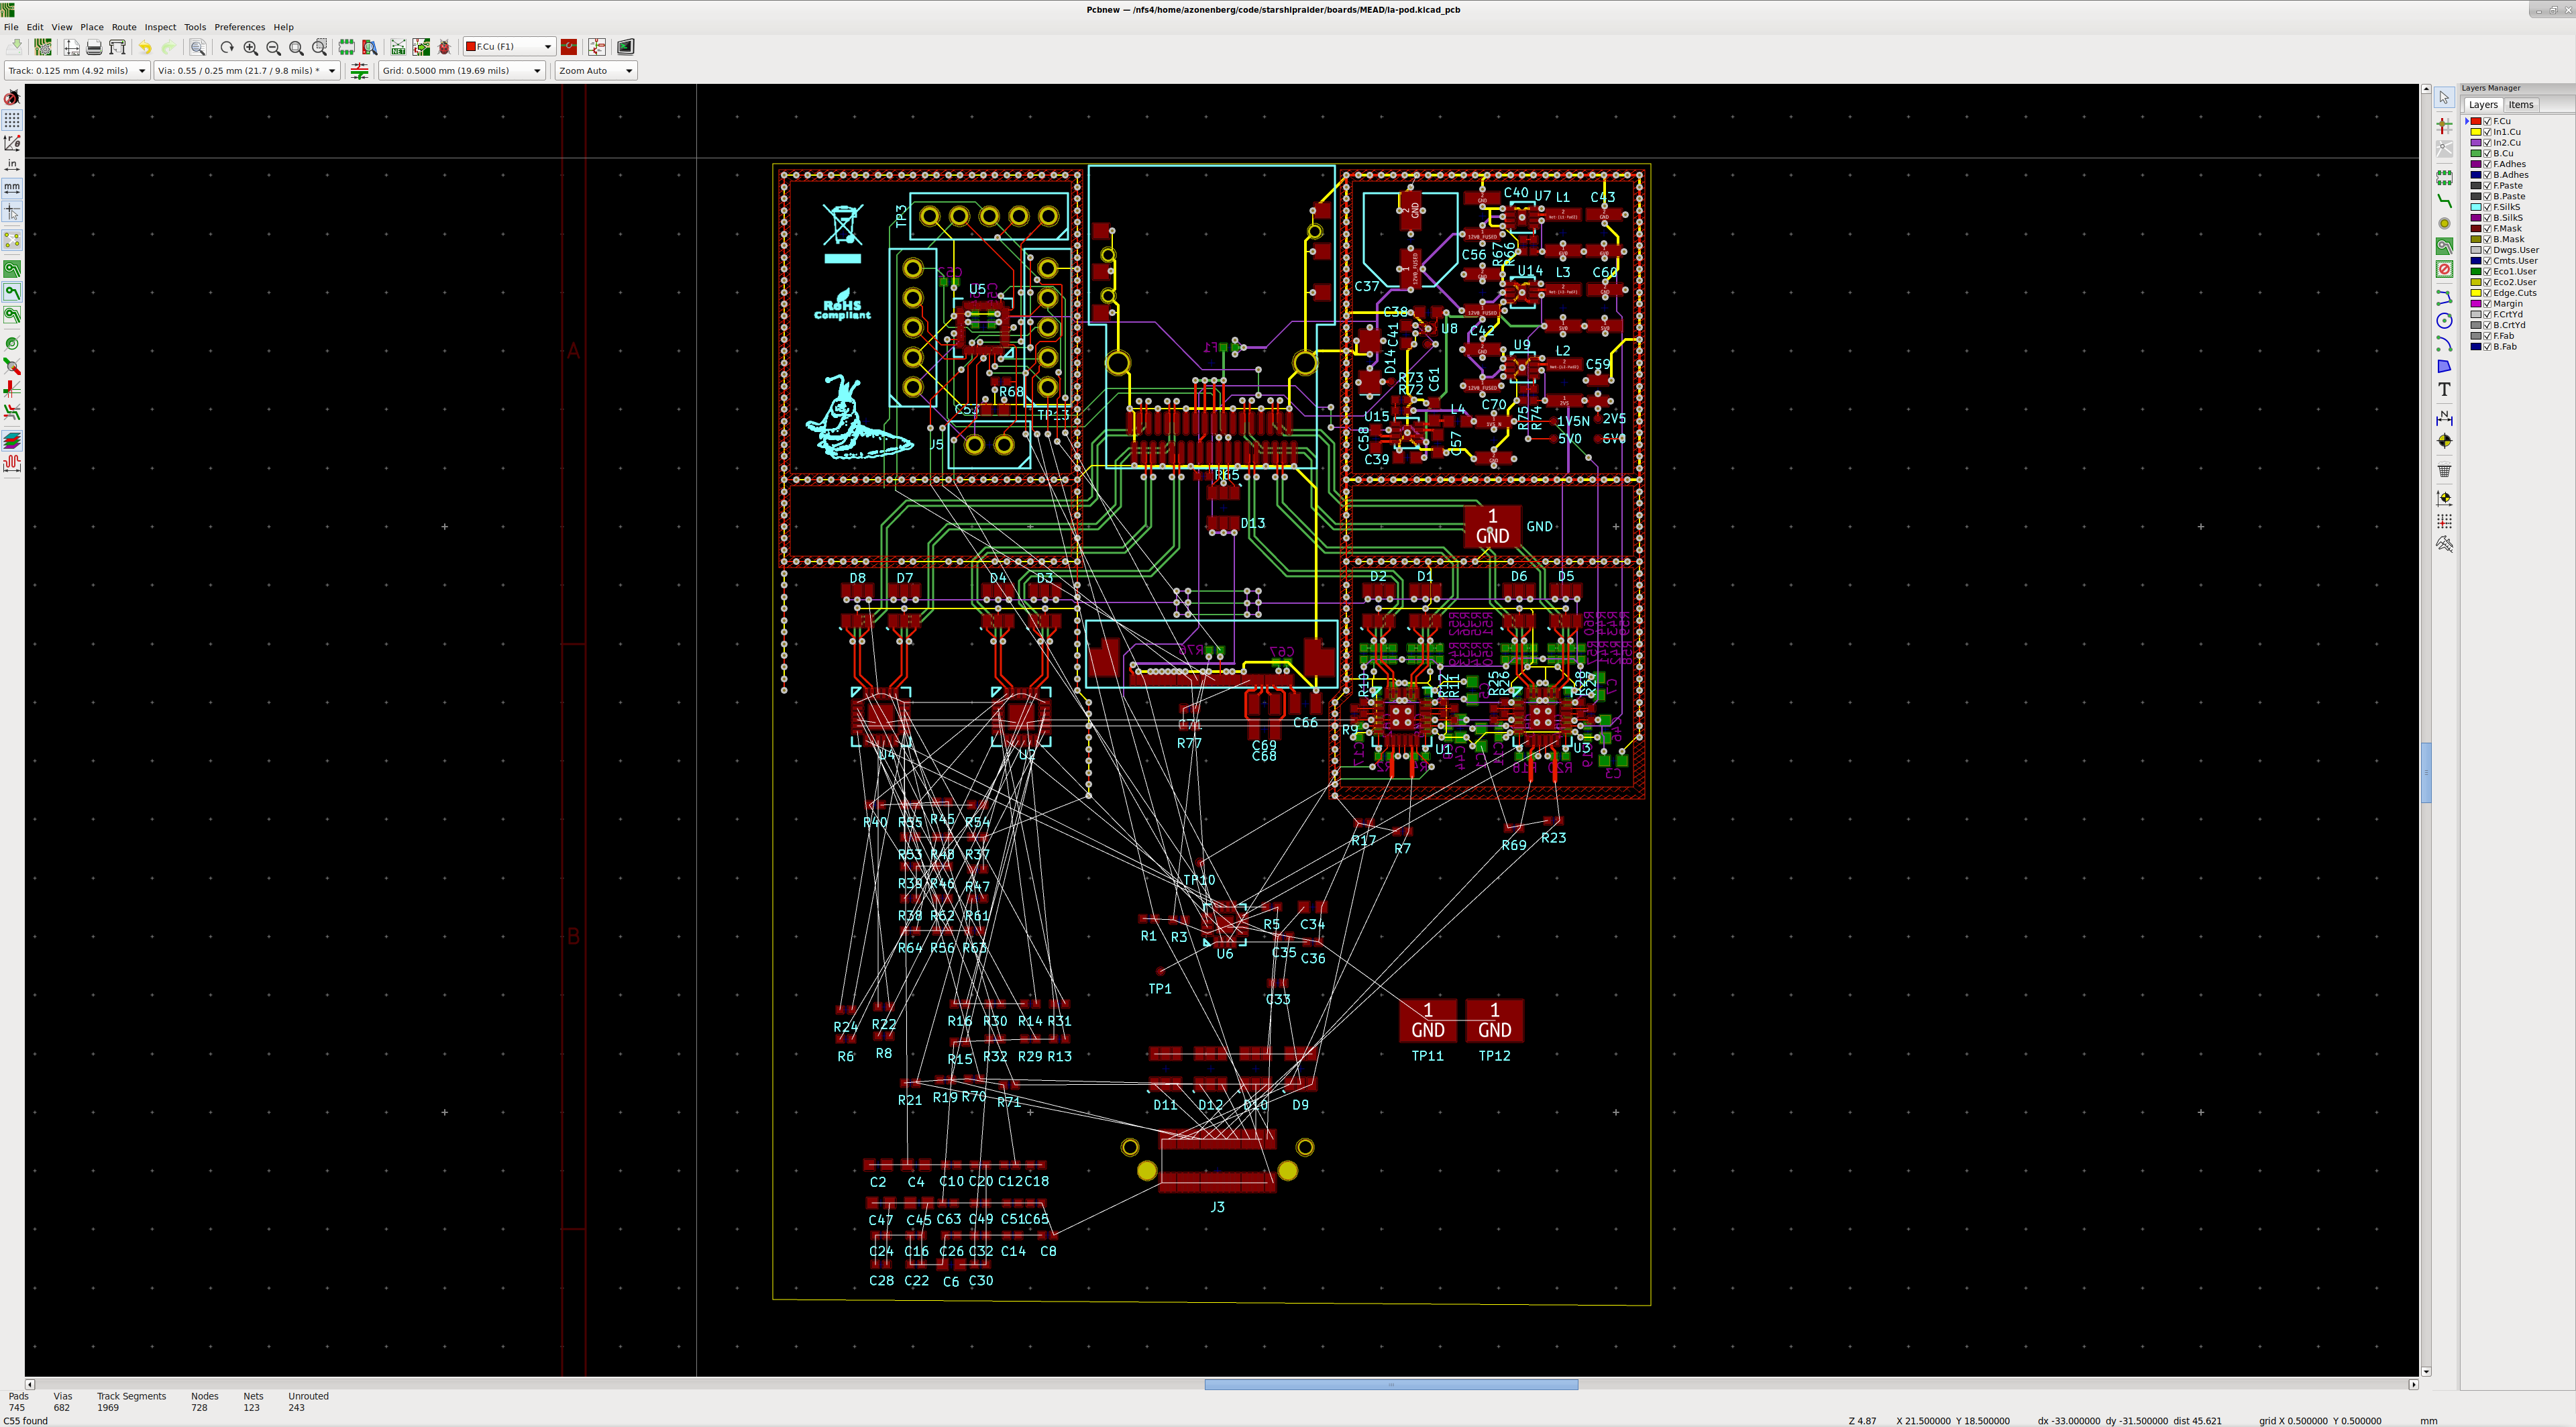Open the F.Cu active layer selector

click(x=509, y=47)
